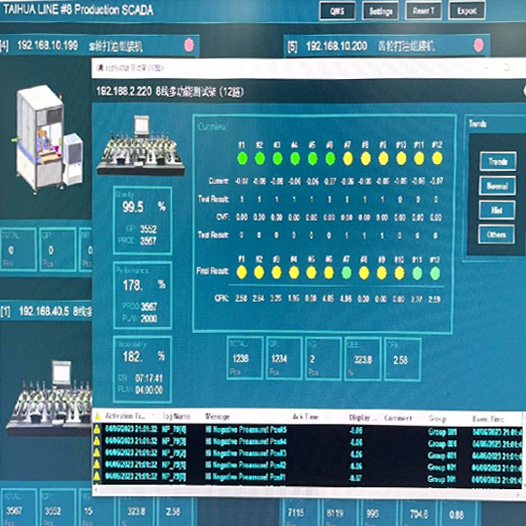
Task: Select the assembly machine 3D thumbnail
Action: tap(47, 138)
